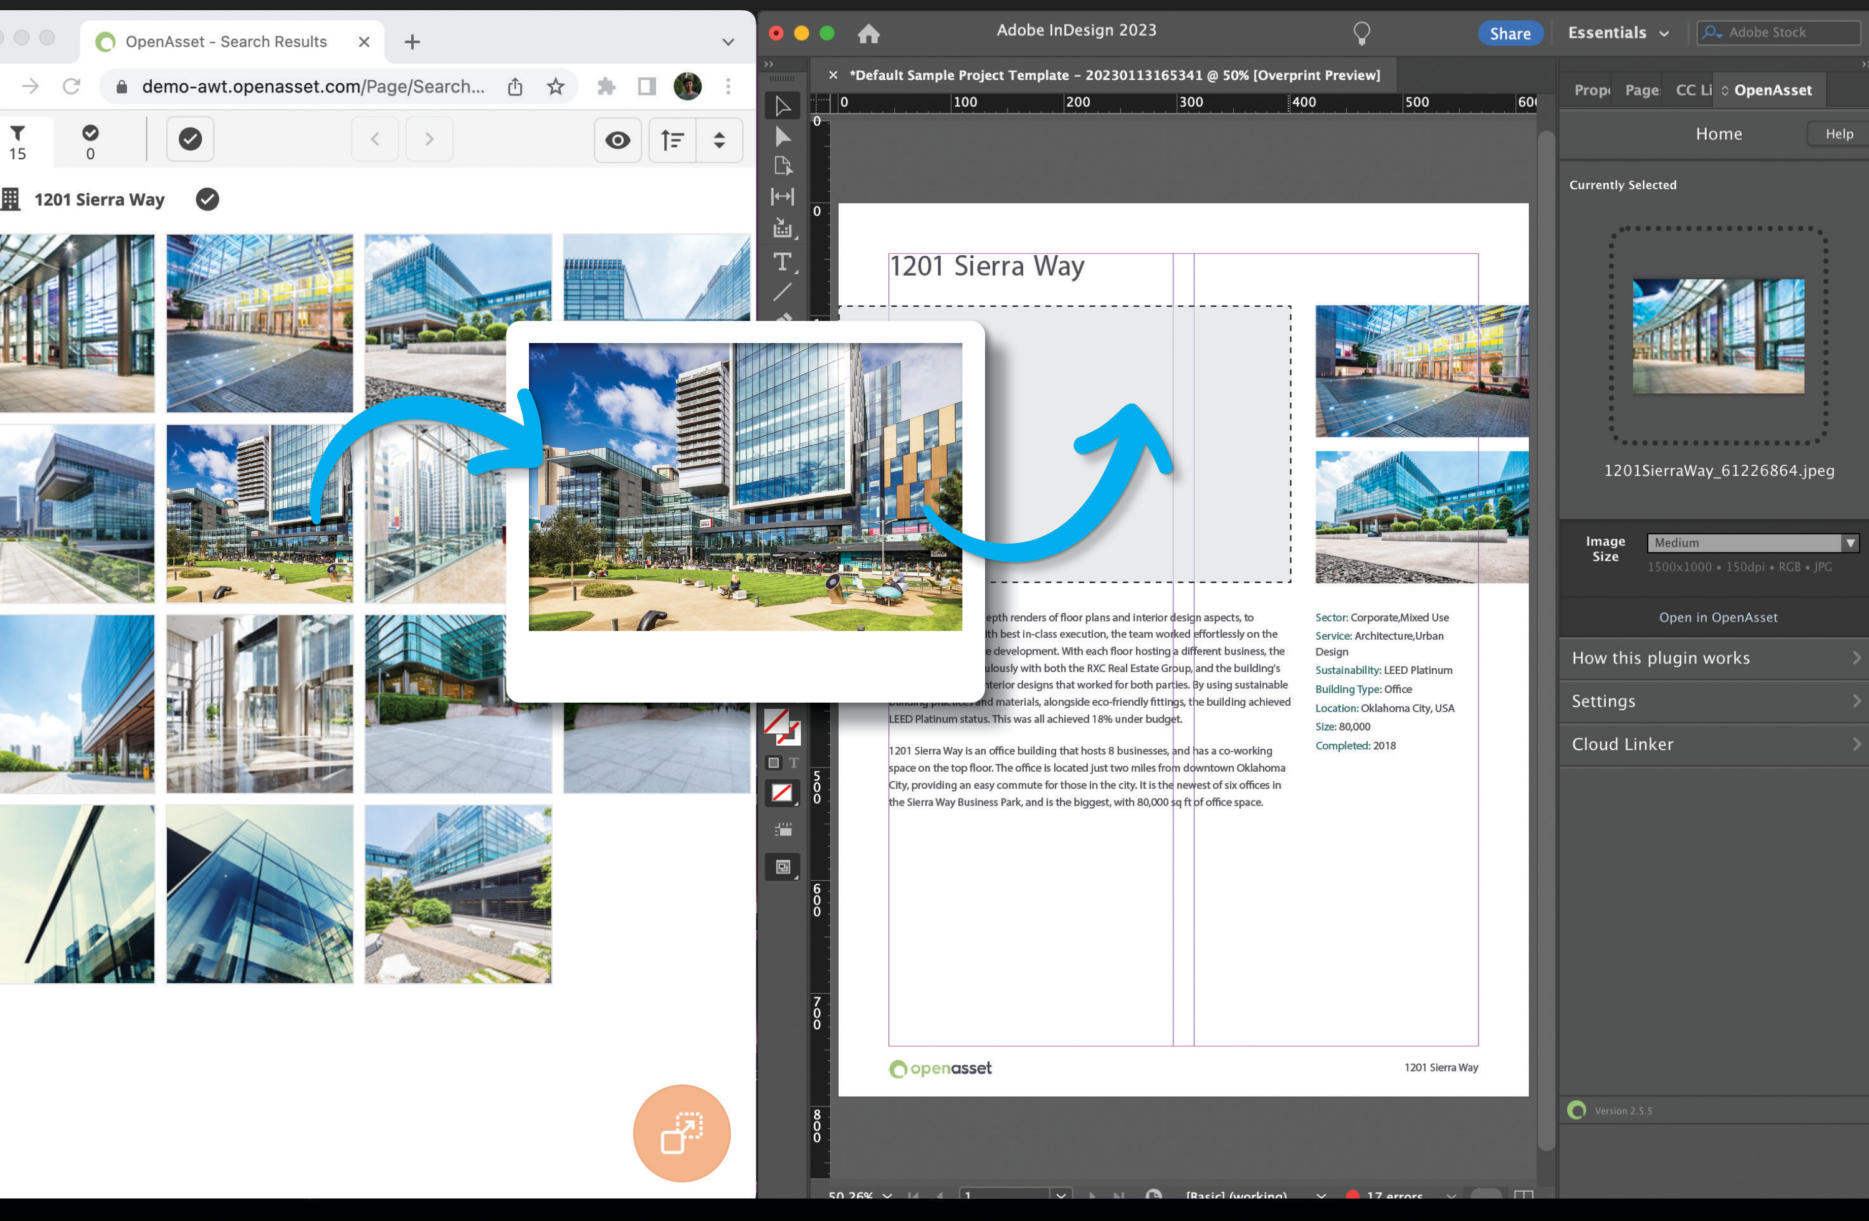Expand How this plugin works section
Image resolution: width=1869 pixels, height=1221 pixels.
pyautogui.click(x=1714, y=658)
